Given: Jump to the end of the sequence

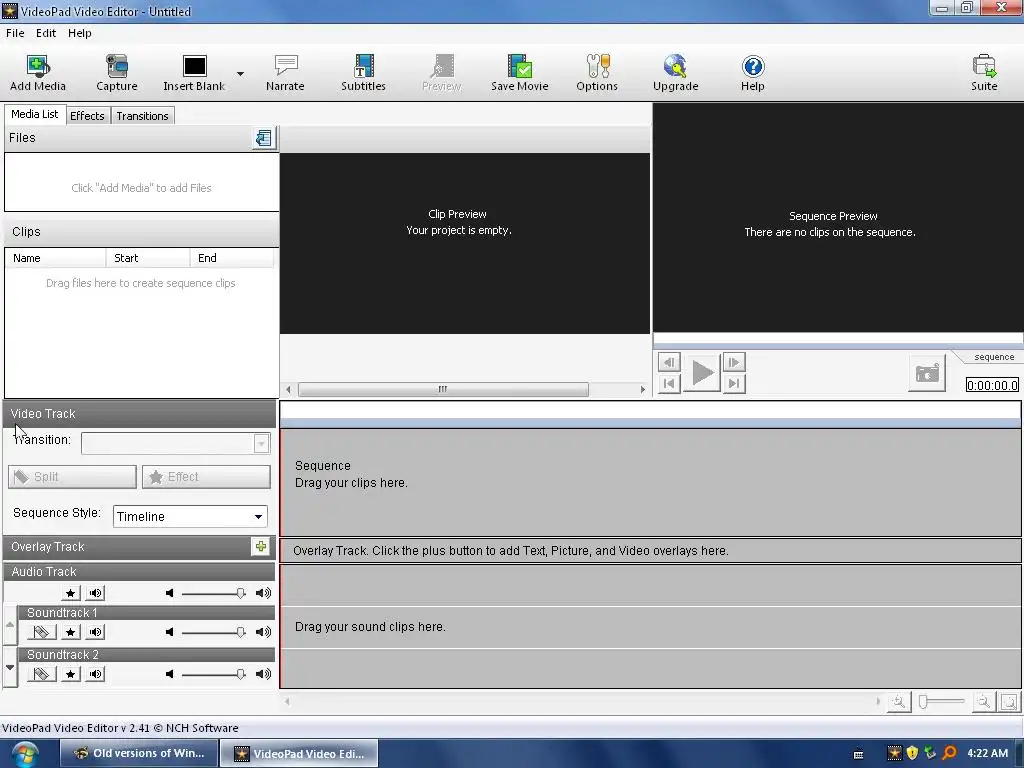Looking at the screenshot, I should 734,383.
